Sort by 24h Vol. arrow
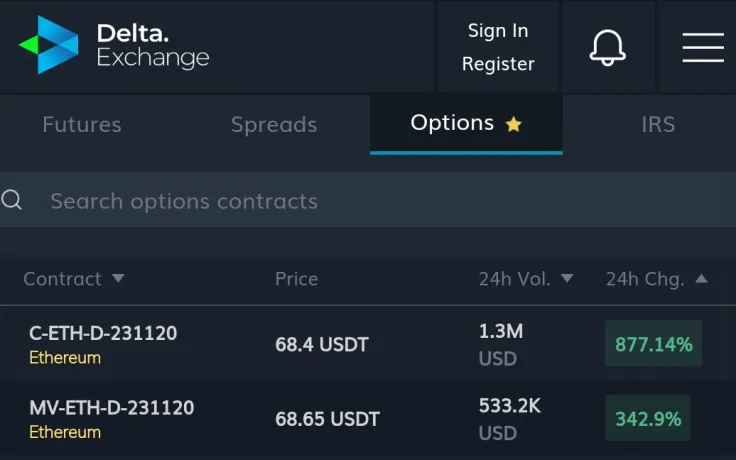 click(x=567, y=279)
